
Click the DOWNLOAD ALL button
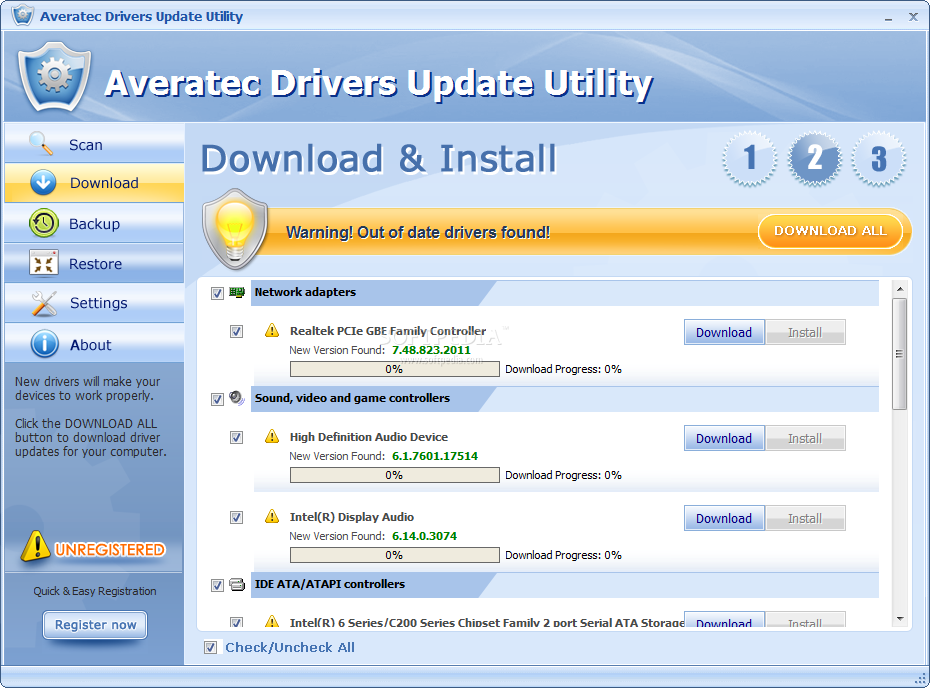(830, 231)
